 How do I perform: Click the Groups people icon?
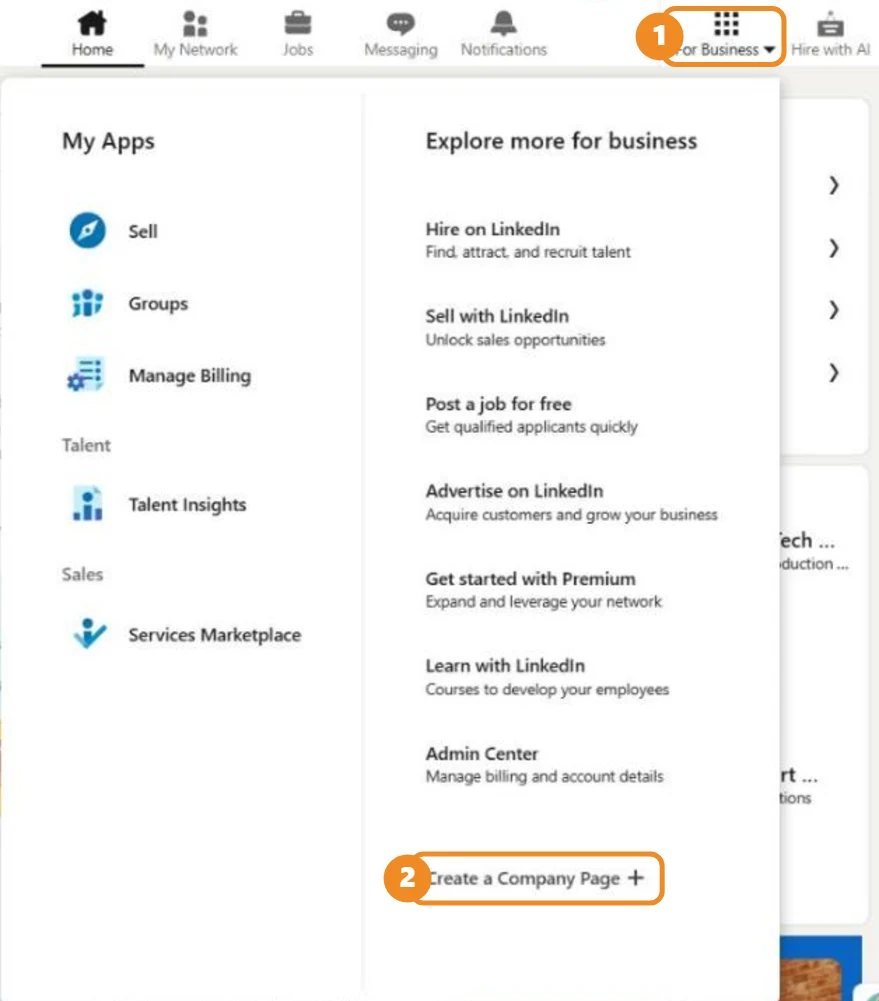(x=87, y=303)
